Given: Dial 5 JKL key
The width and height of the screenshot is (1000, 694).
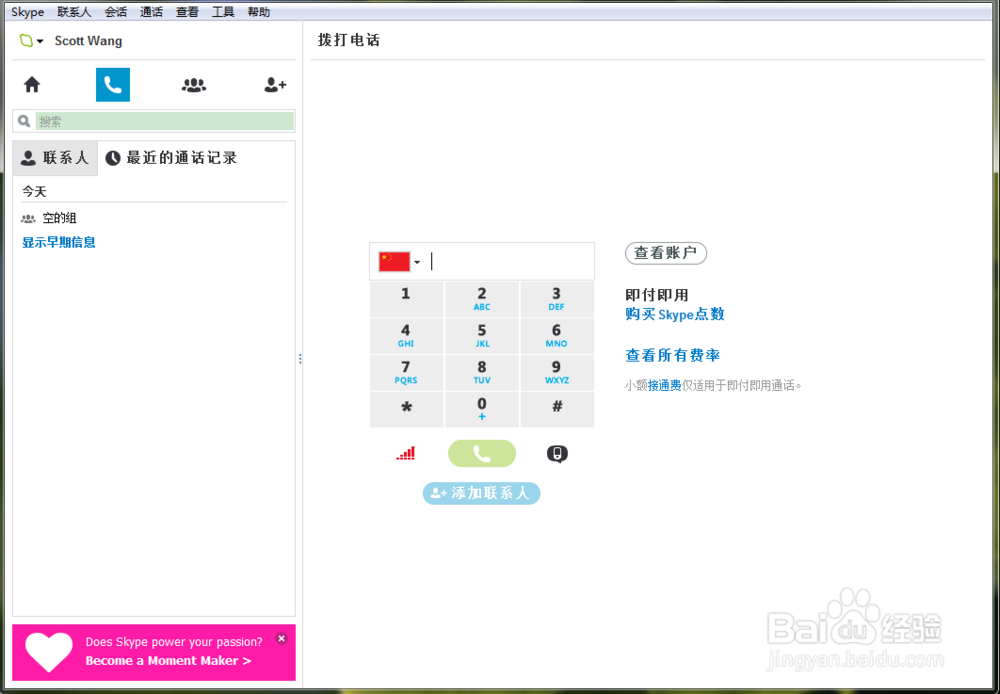Looking at the screenshot, I should pos(482,336).
